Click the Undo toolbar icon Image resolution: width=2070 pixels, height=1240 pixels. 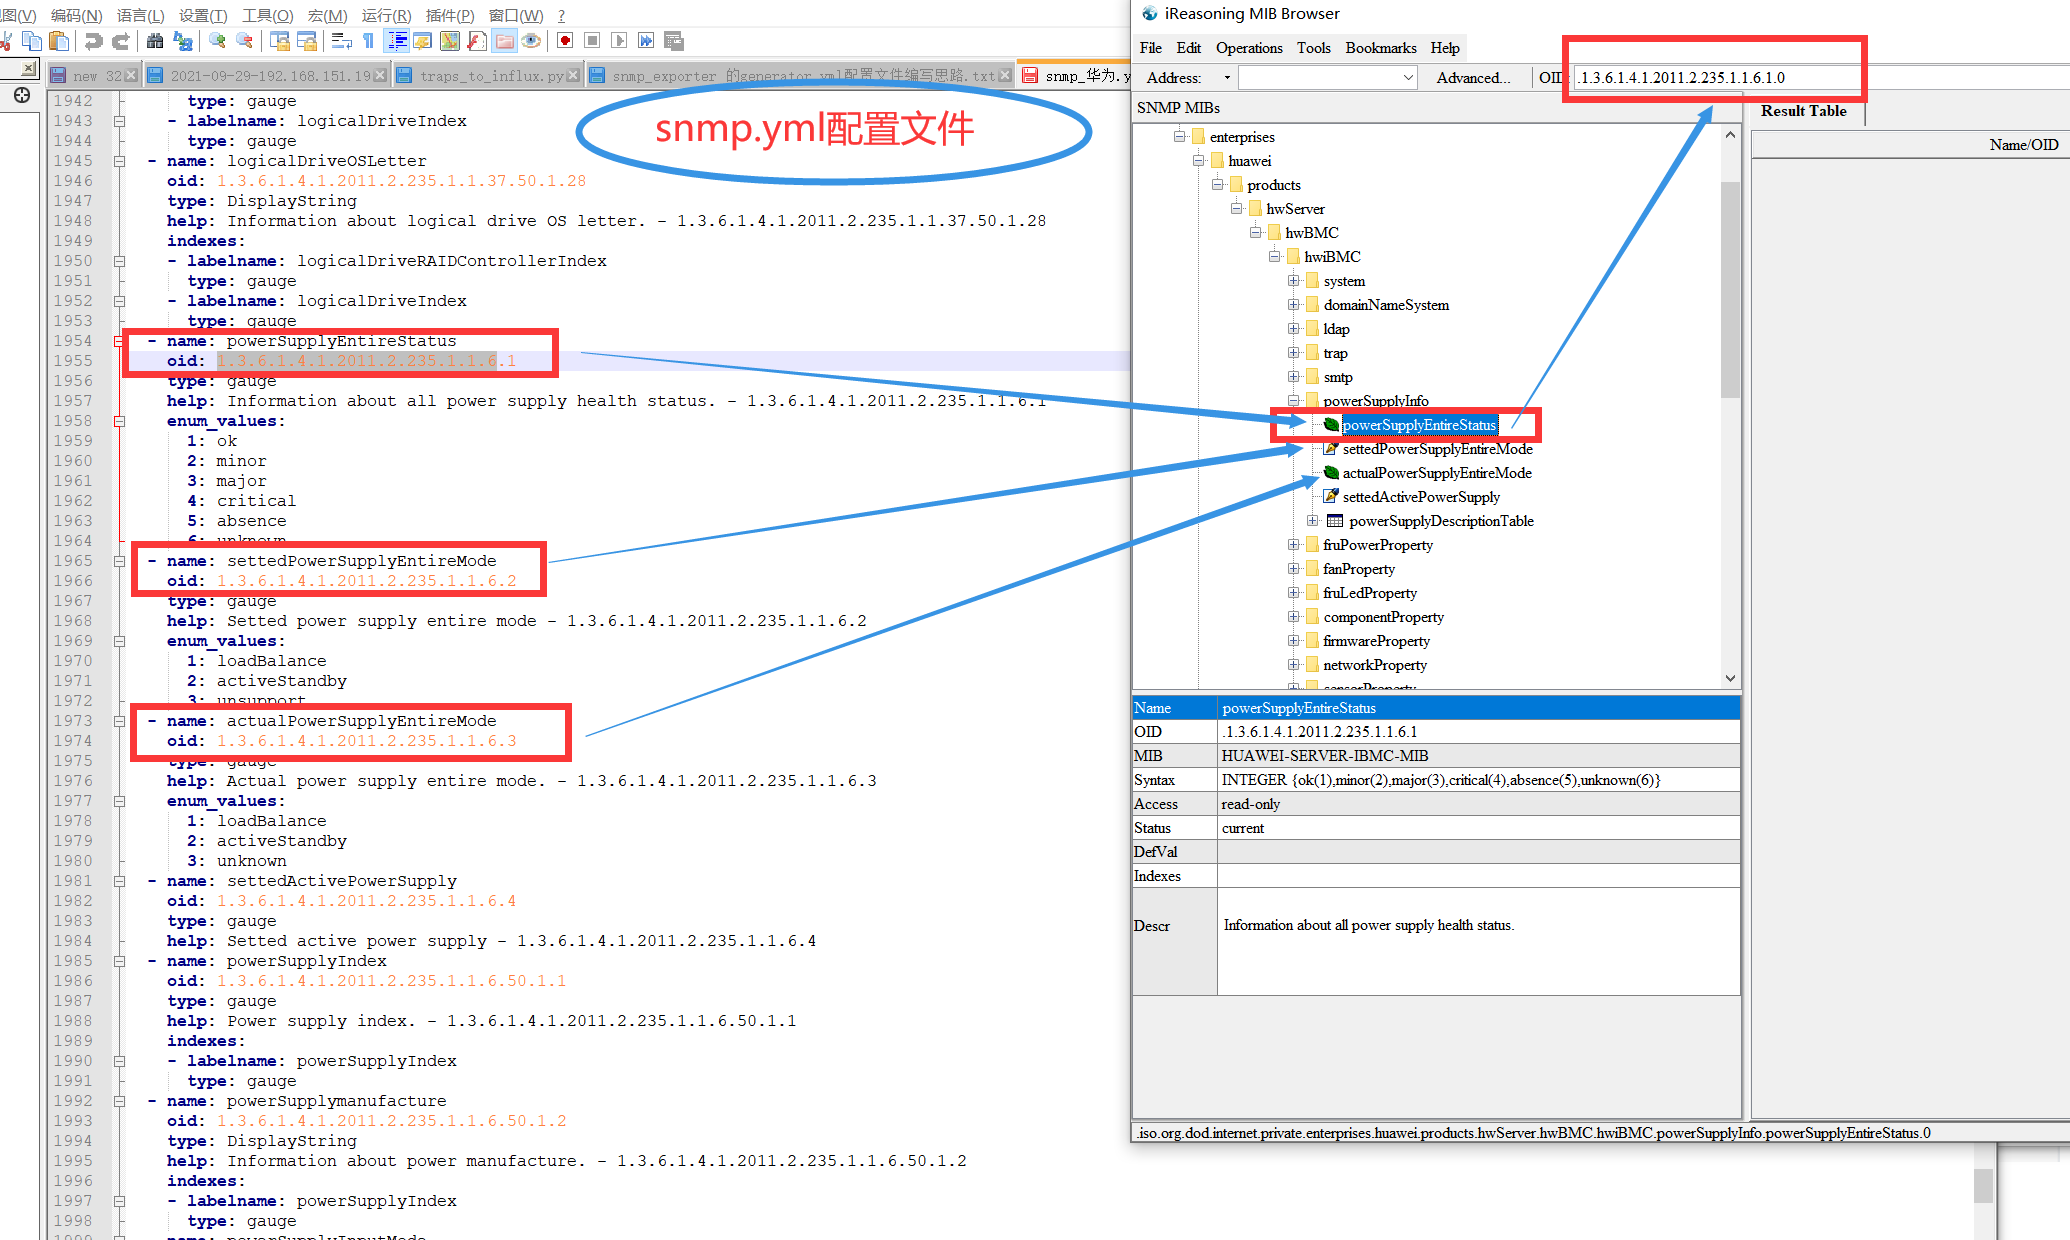coord(93,41)
